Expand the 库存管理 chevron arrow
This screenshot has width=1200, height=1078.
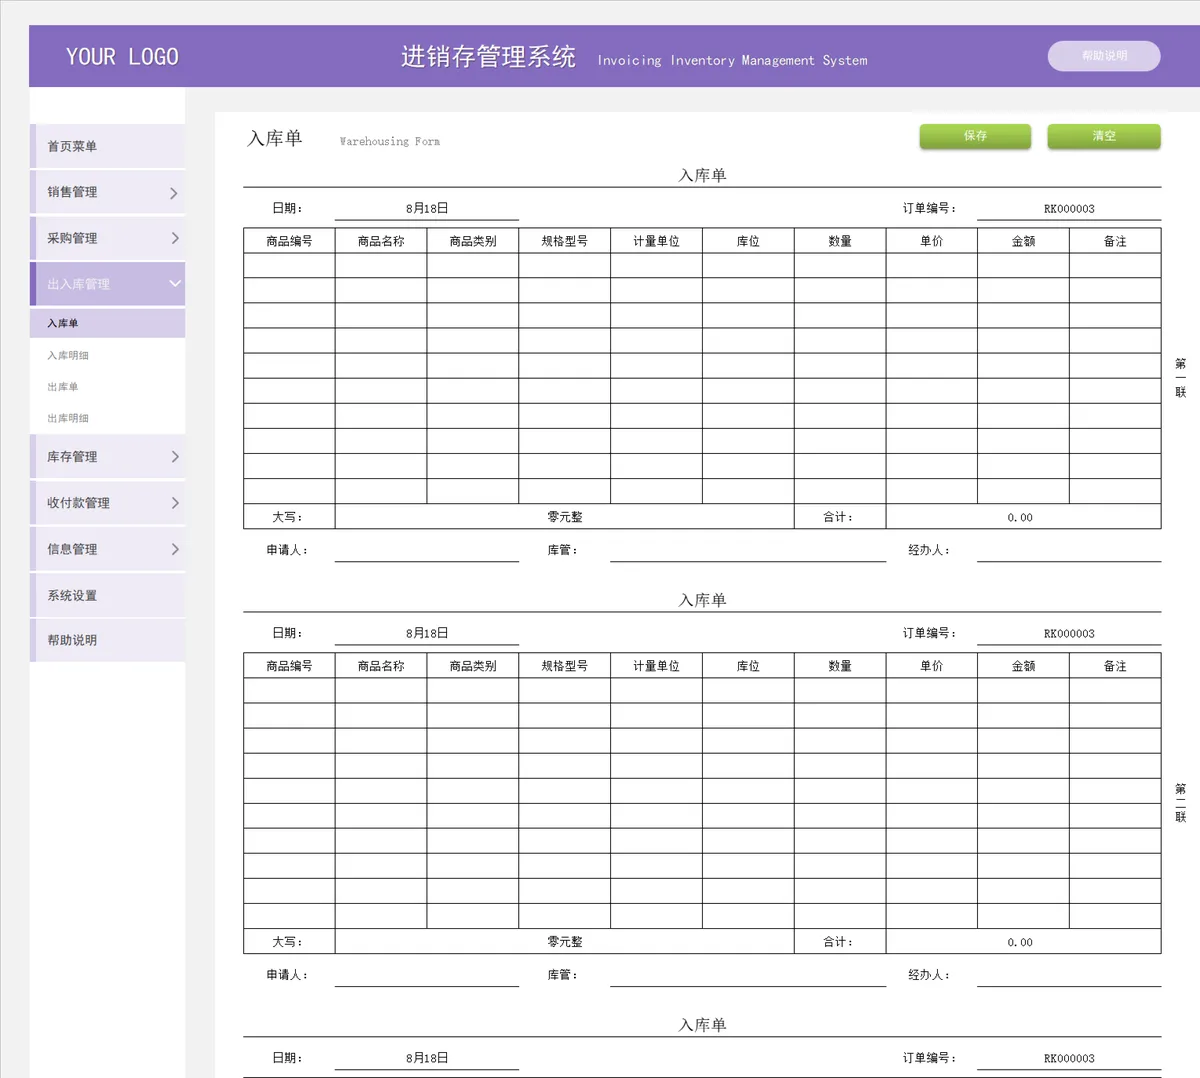175,457
